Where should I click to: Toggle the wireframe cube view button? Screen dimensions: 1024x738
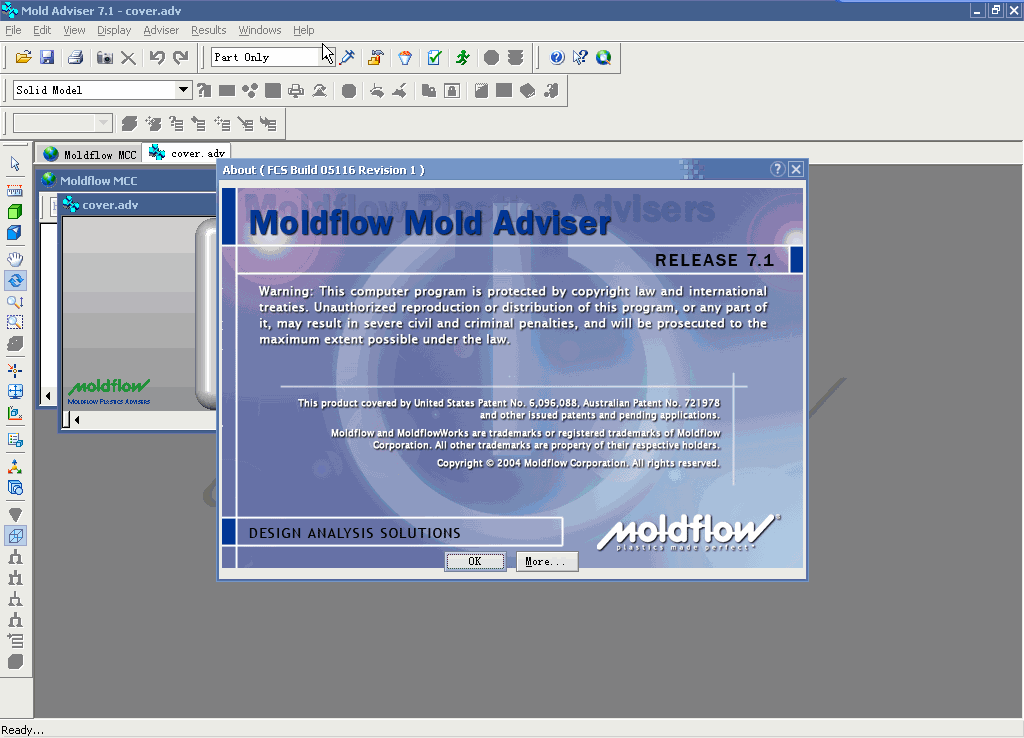click(15, 536)
